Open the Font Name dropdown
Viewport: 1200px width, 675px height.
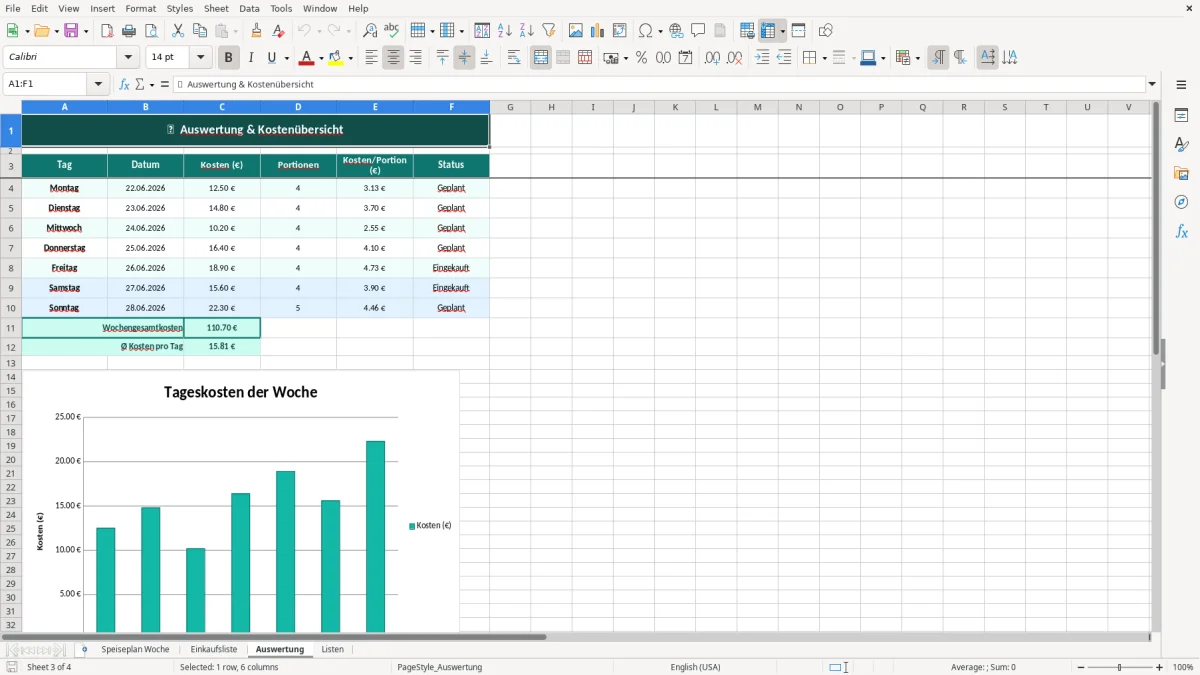pos(127,57)
